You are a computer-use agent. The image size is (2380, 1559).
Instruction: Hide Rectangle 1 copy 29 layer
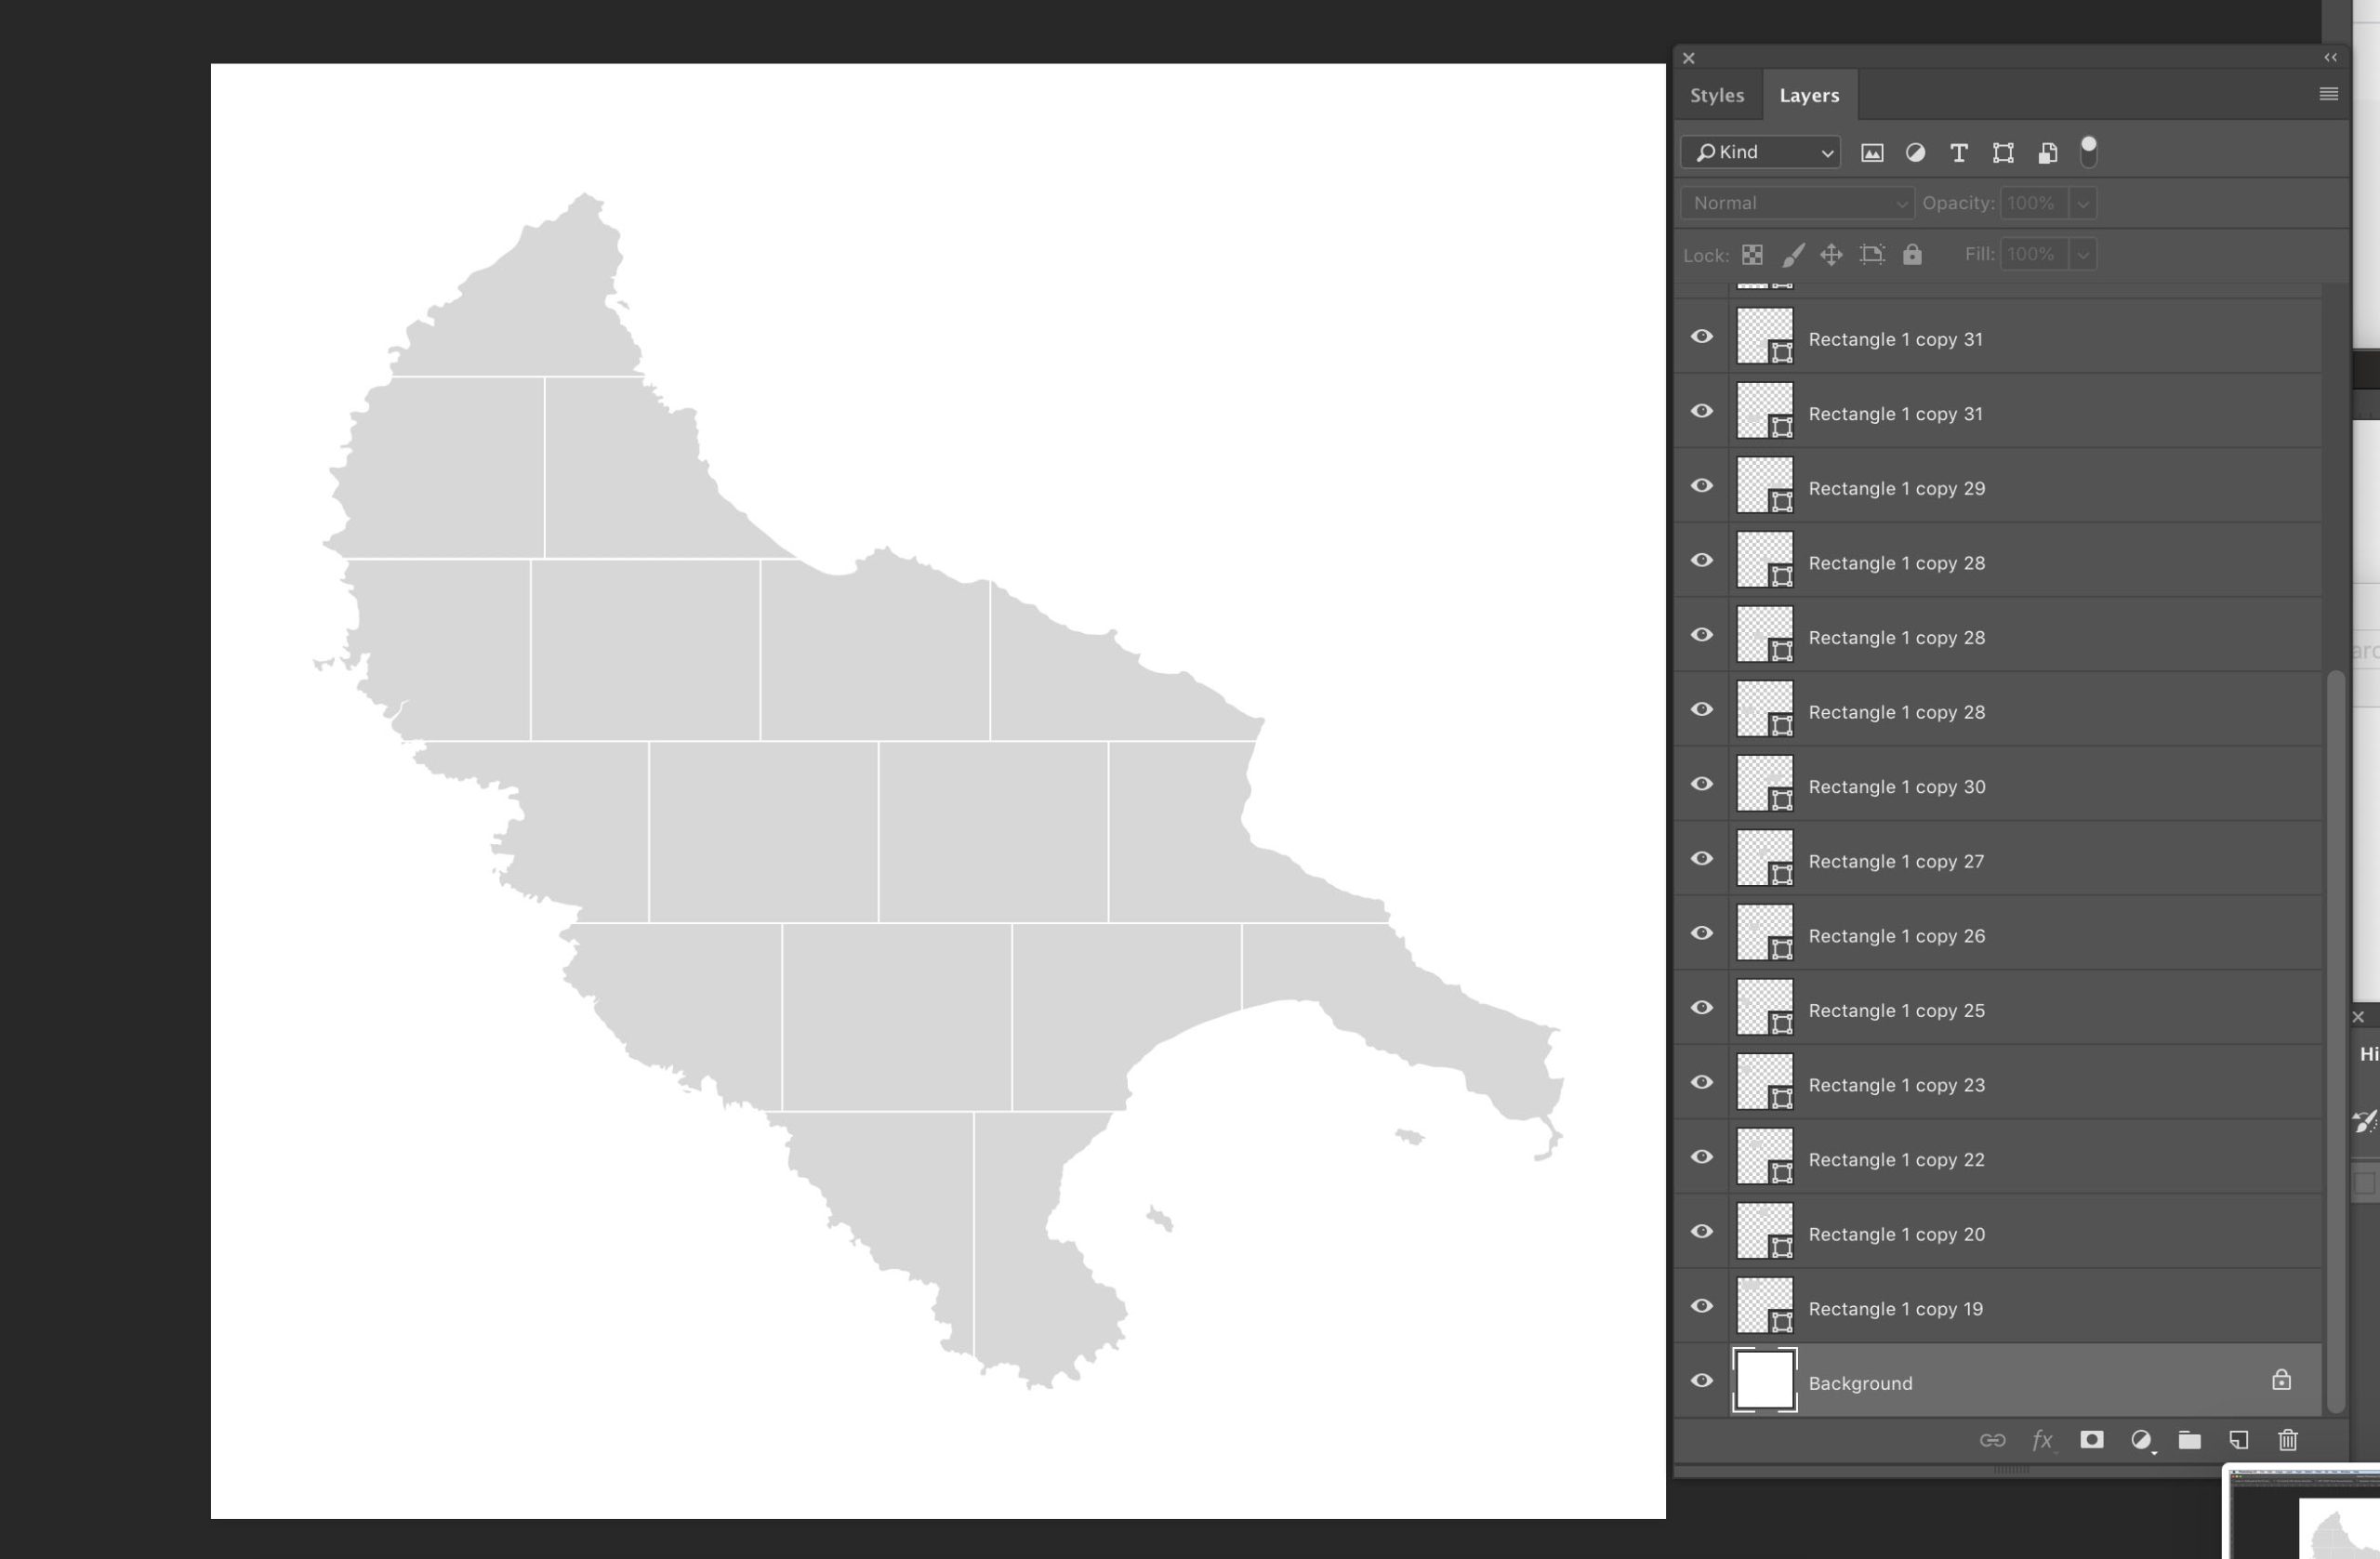coord(1702,486)
